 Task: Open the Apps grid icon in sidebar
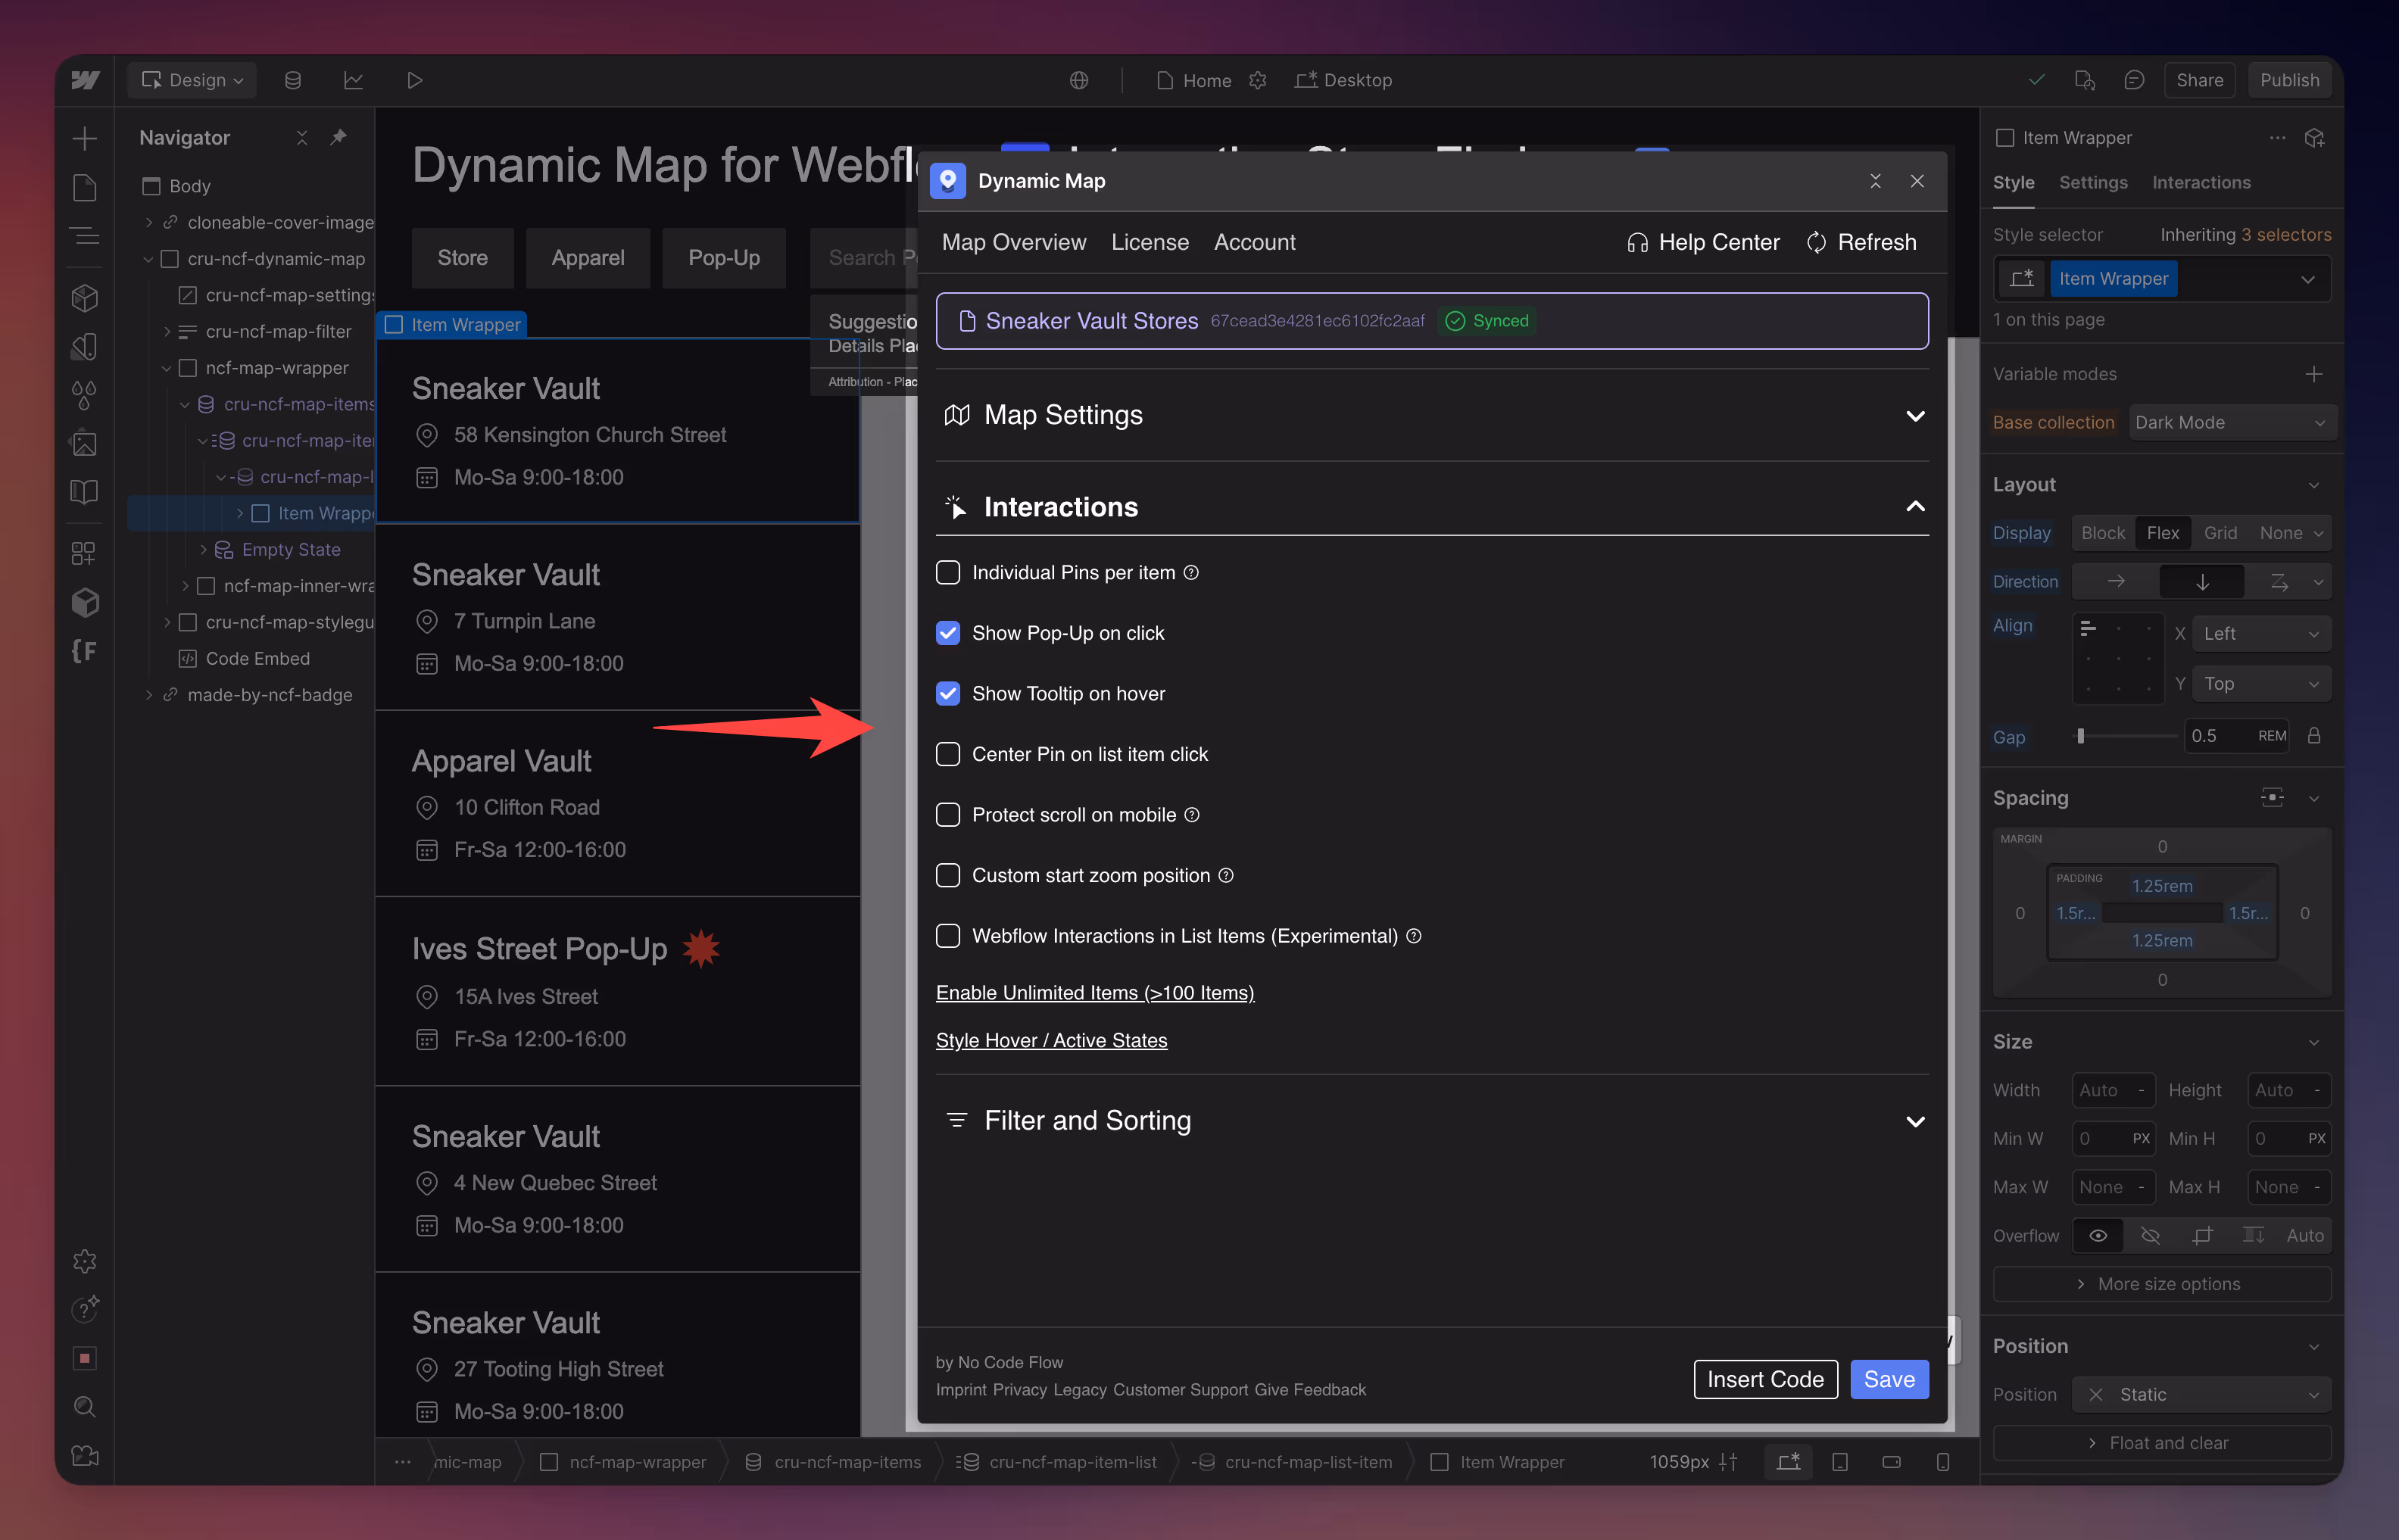click(x=85, y=553)
